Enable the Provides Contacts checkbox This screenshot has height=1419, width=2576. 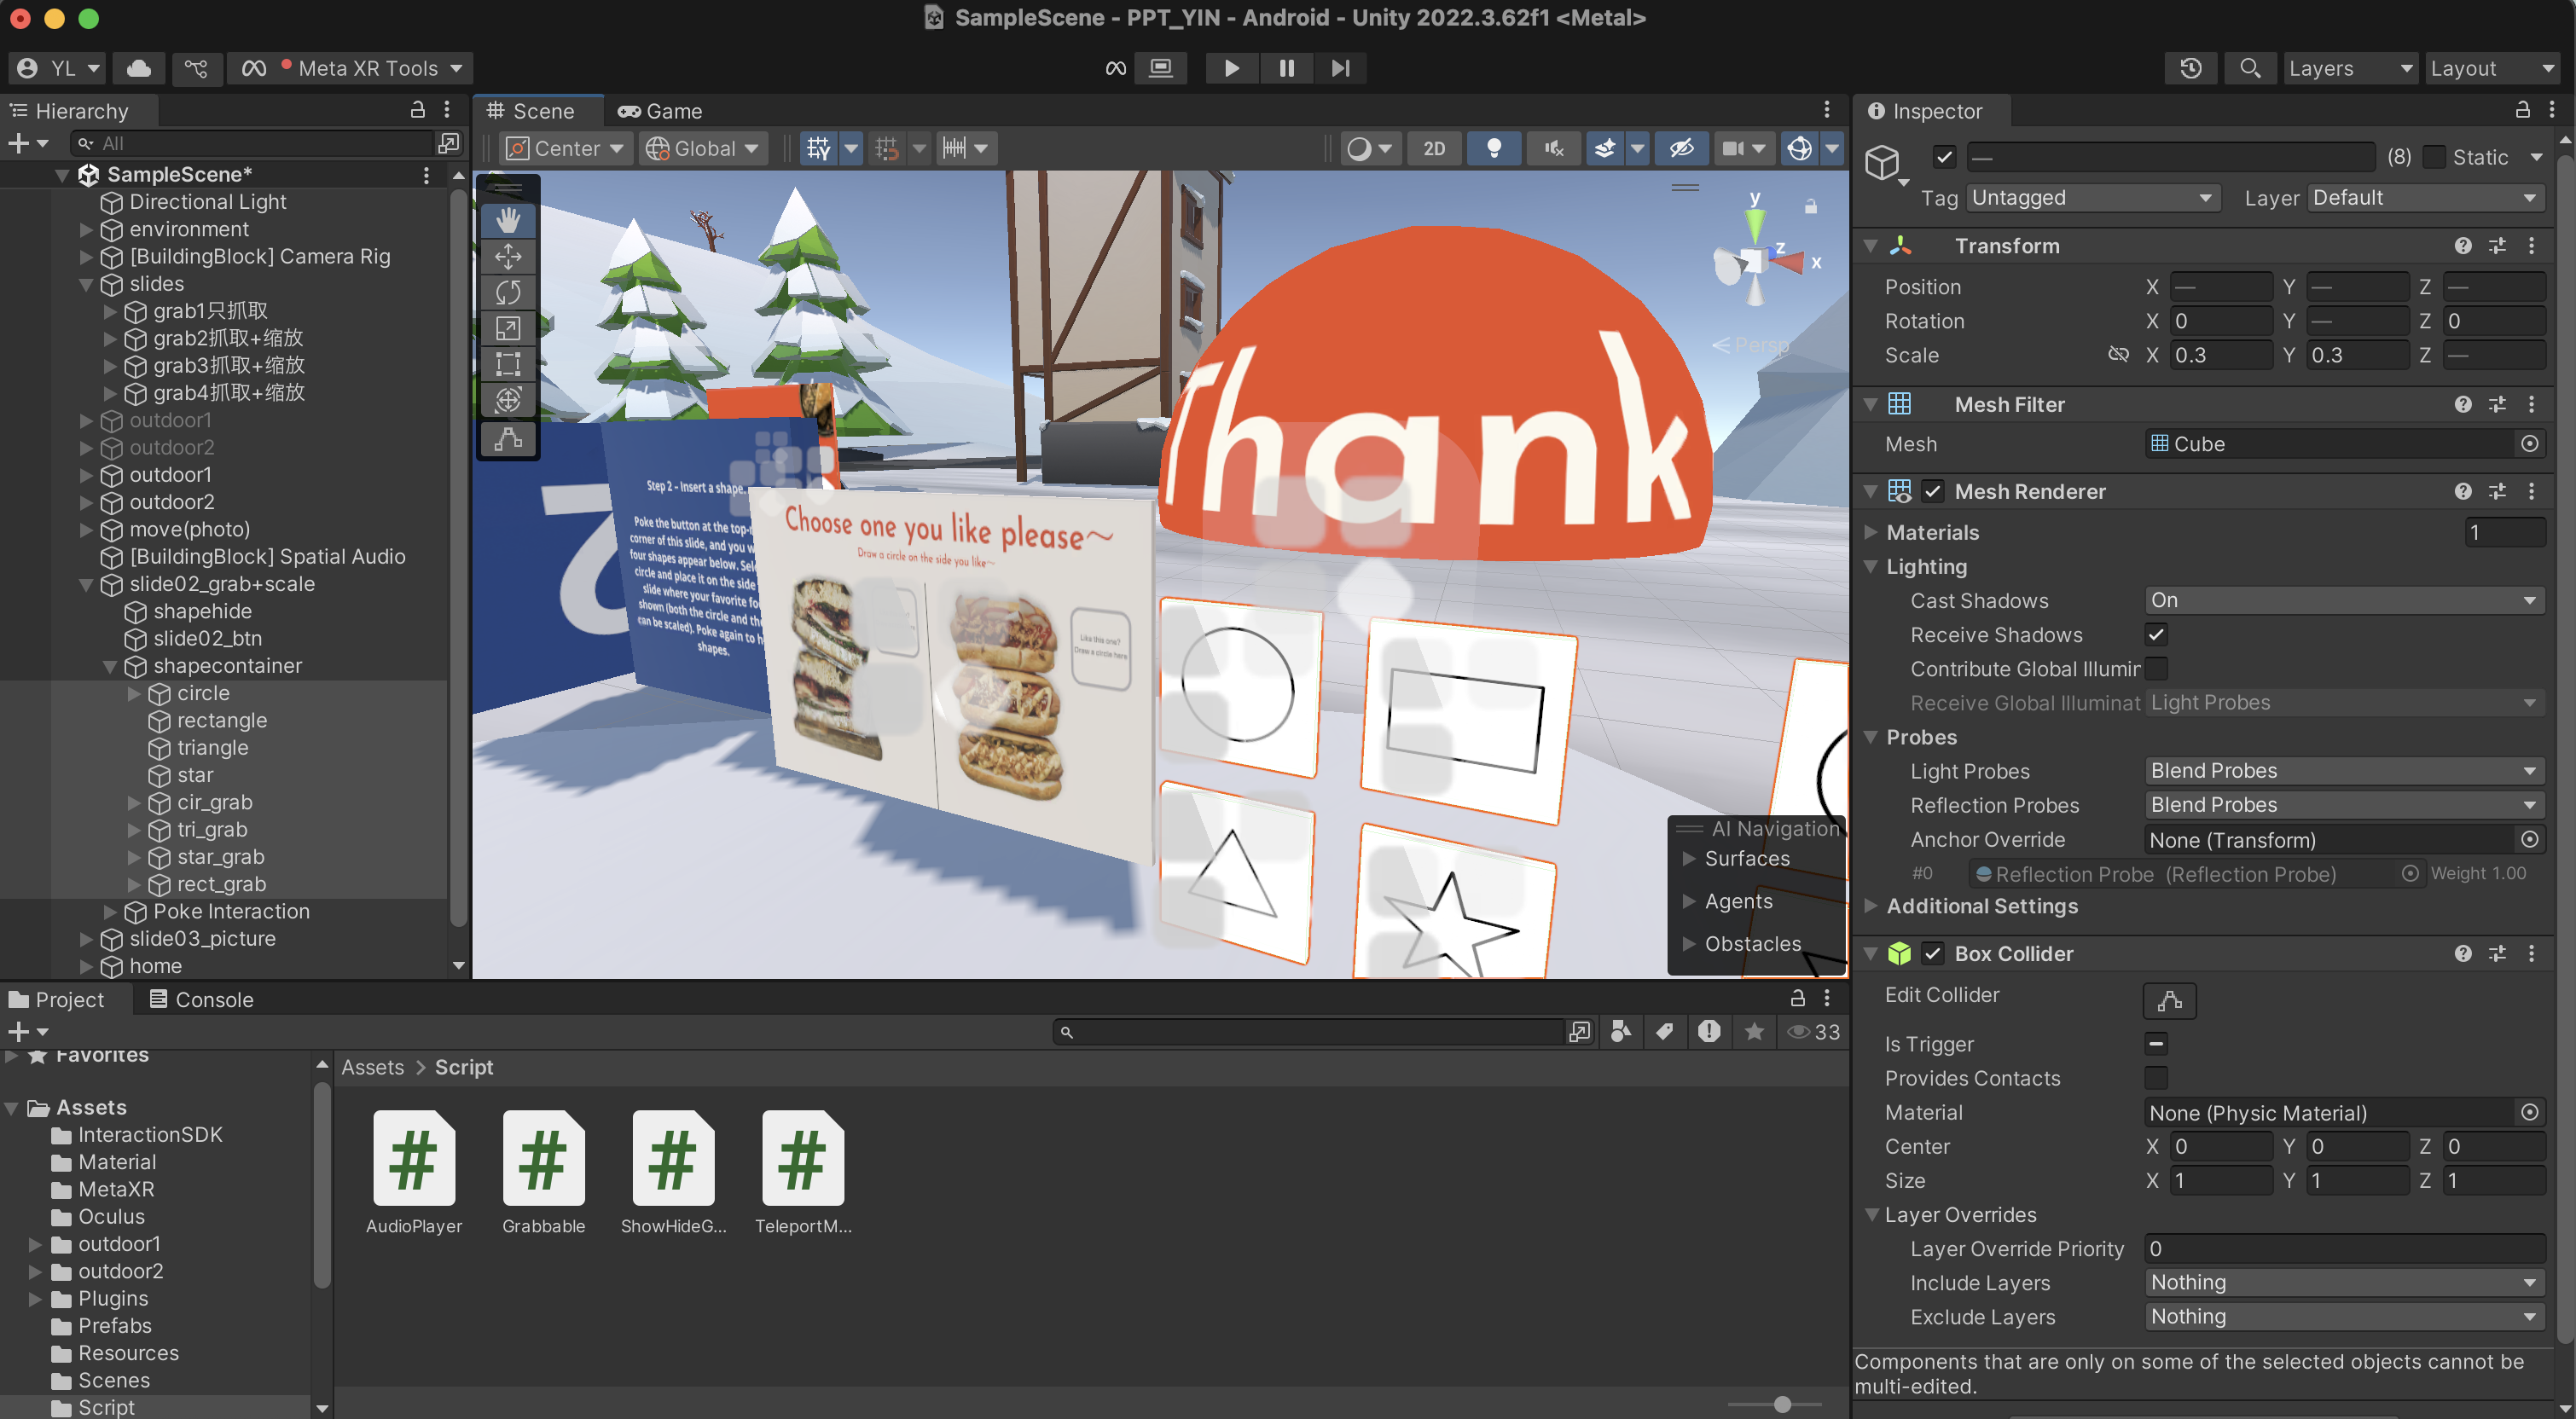coord(2156,1077)
